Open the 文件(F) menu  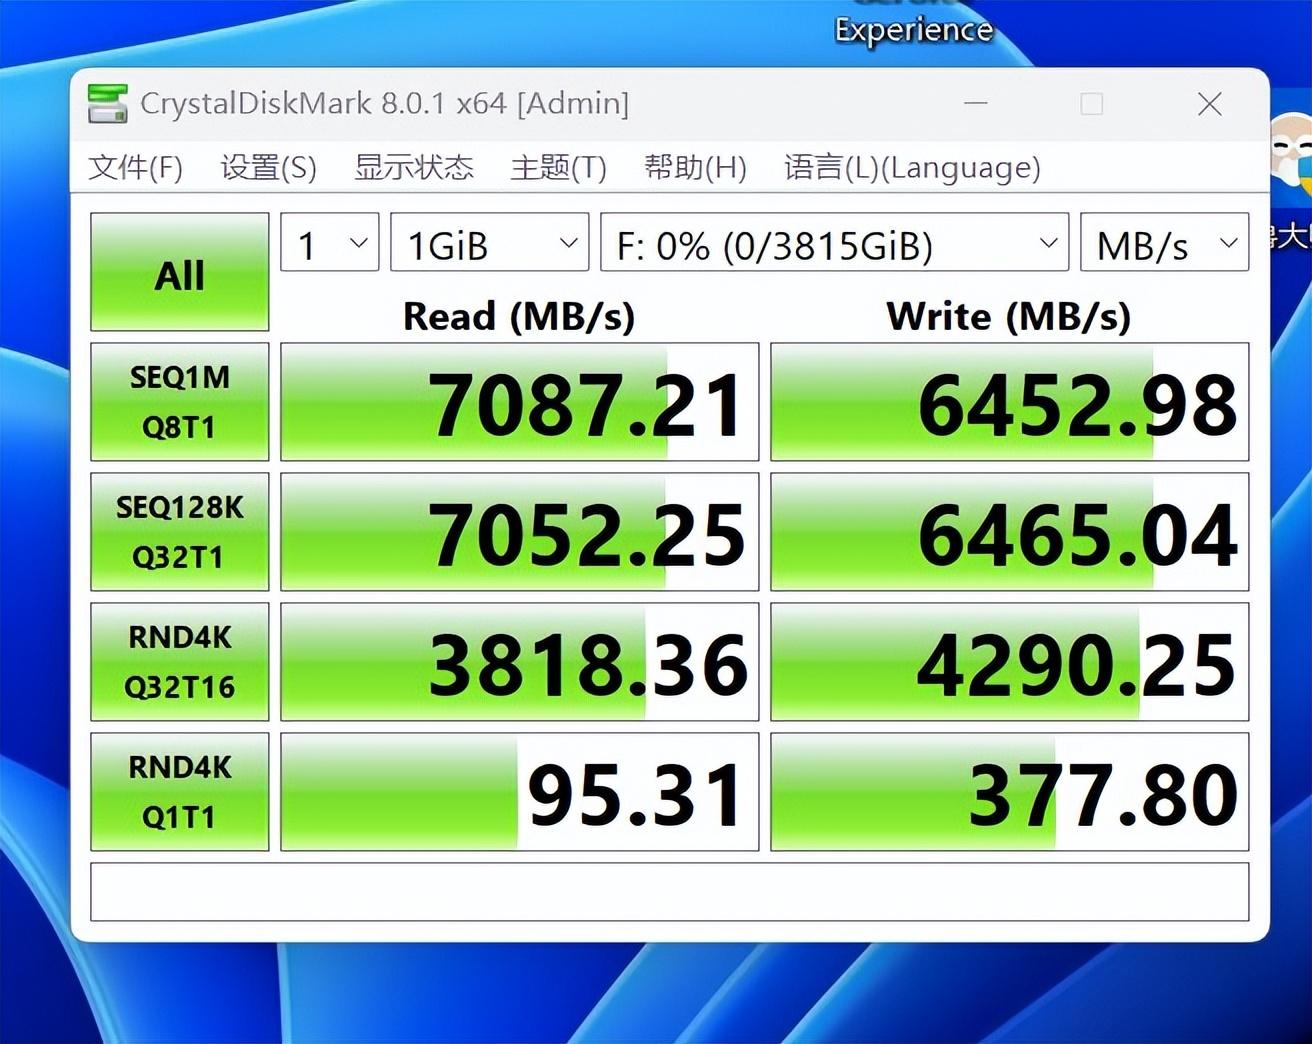click(135, 167)
